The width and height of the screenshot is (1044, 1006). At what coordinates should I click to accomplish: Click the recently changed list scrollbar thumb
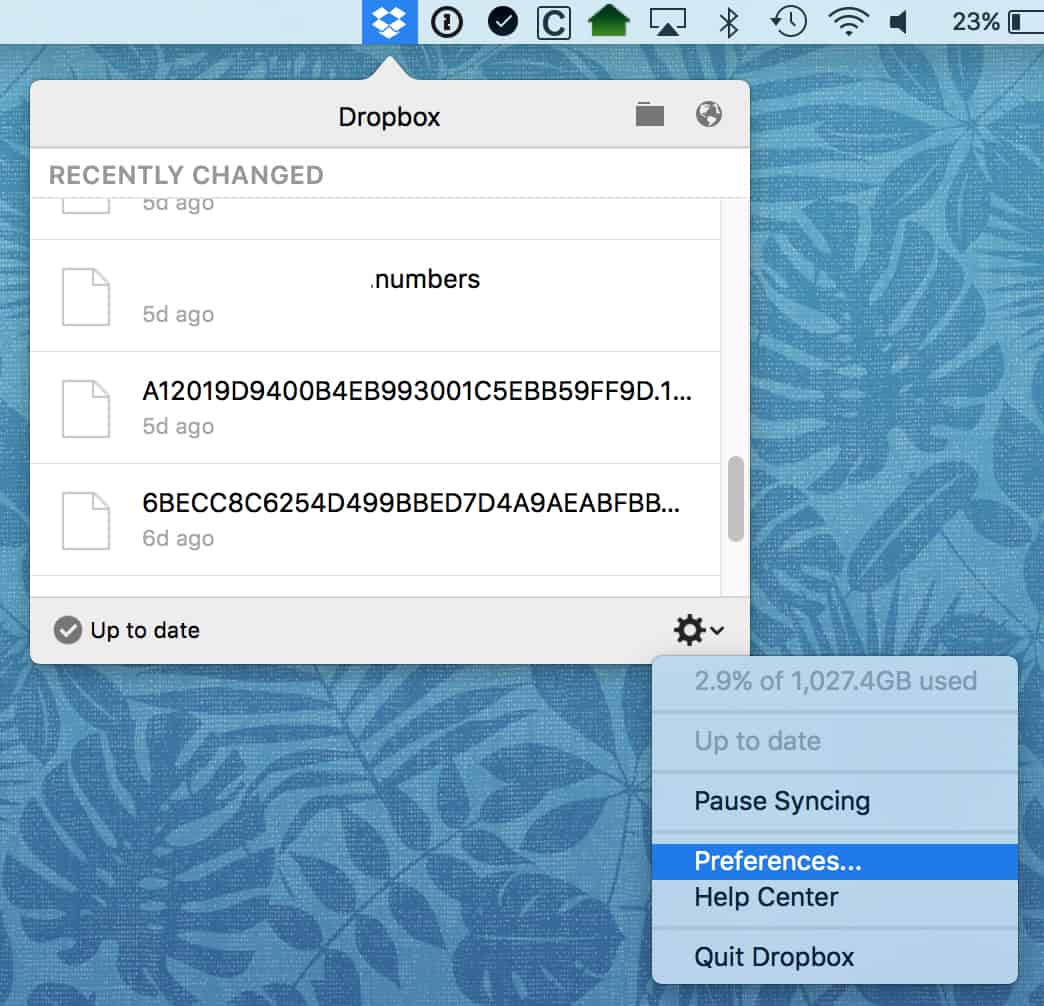pyautogui.click(x=735, y=499)
